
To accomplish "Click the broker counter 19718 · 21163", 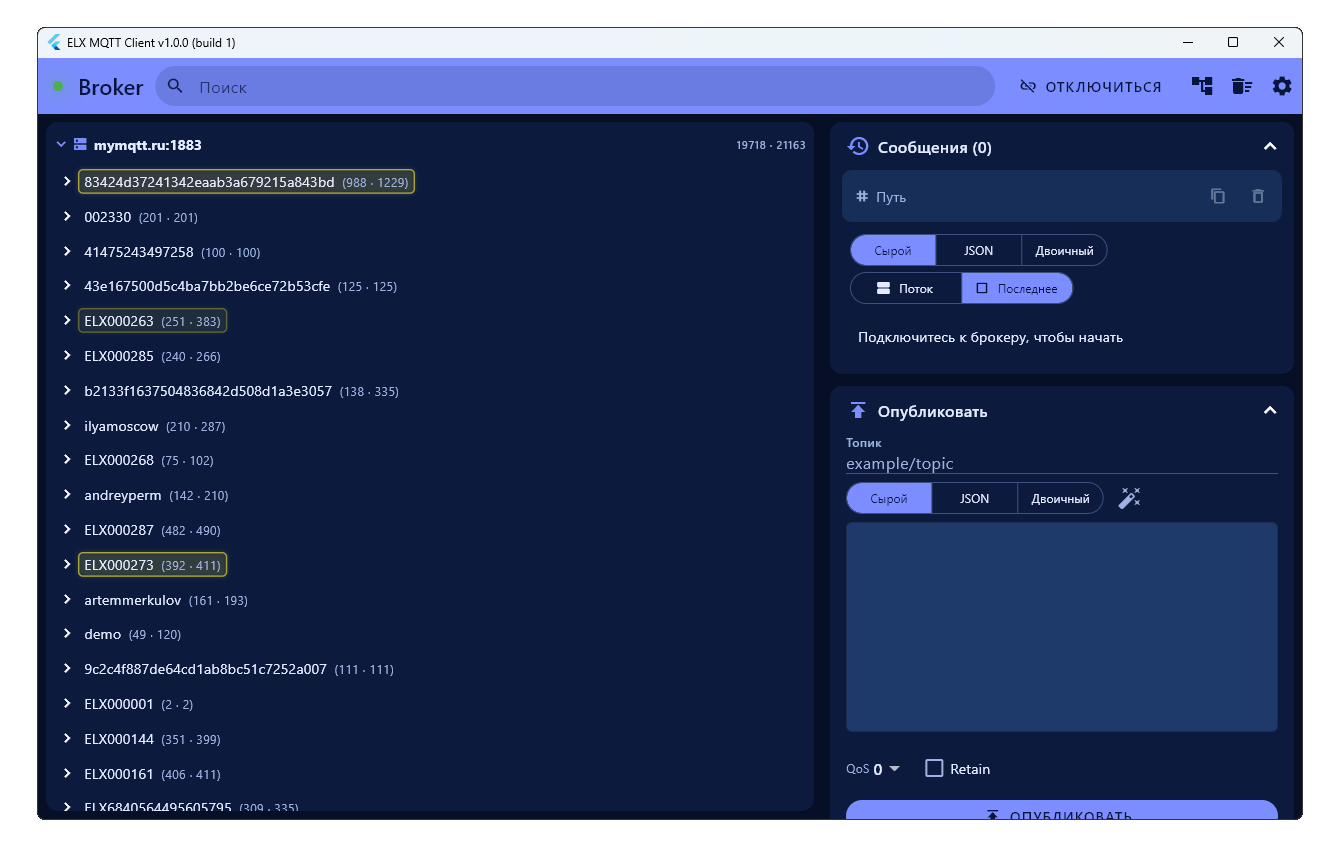I will [770, 145].
